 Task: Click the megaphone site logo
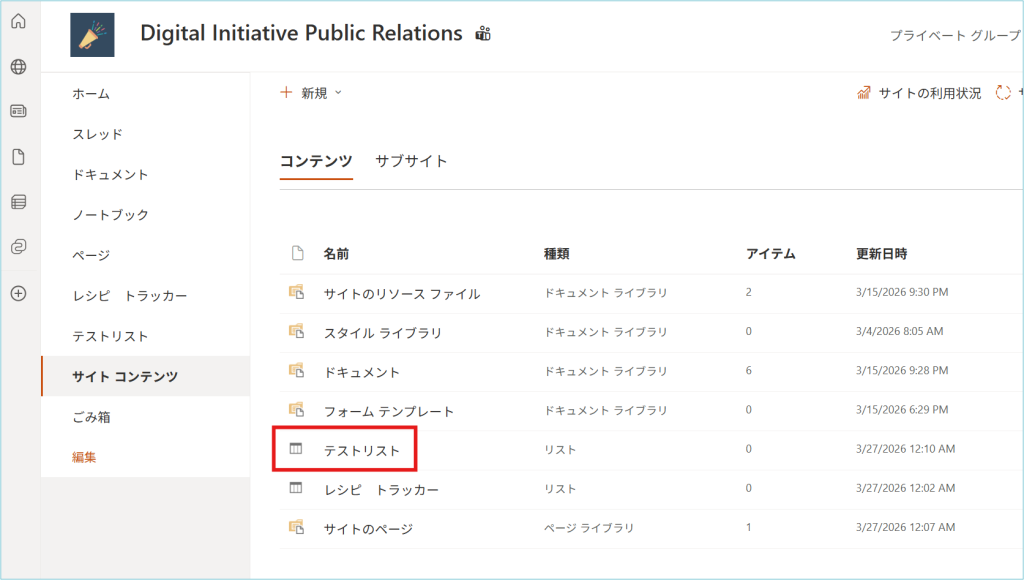tap(92, 35)
